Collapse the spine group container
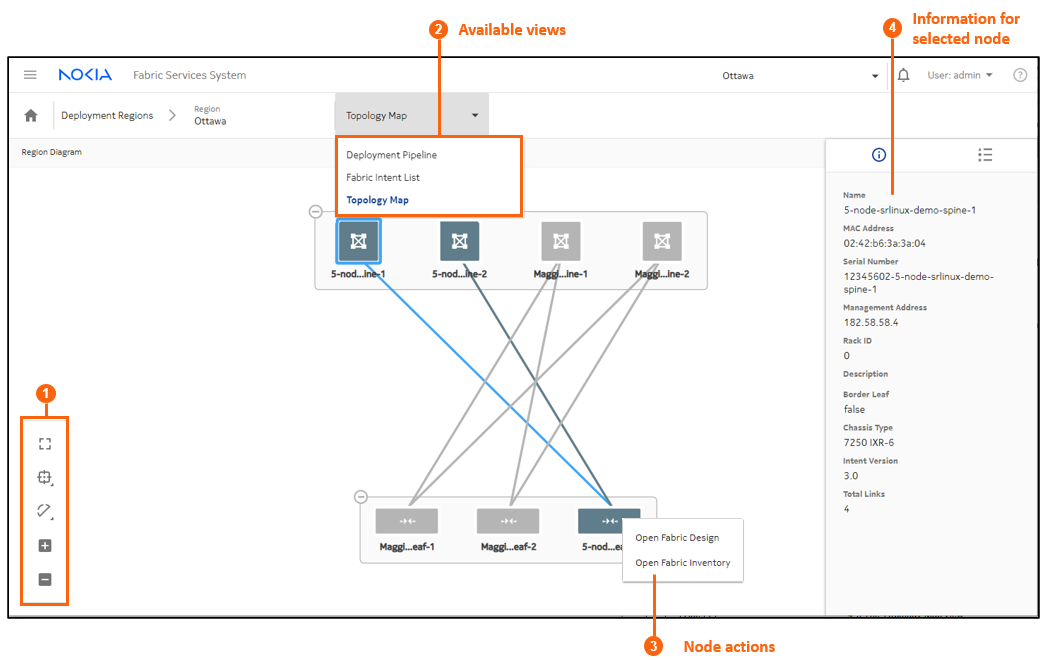This screenshot has width=1055, height=660. (x=316, y=212)
